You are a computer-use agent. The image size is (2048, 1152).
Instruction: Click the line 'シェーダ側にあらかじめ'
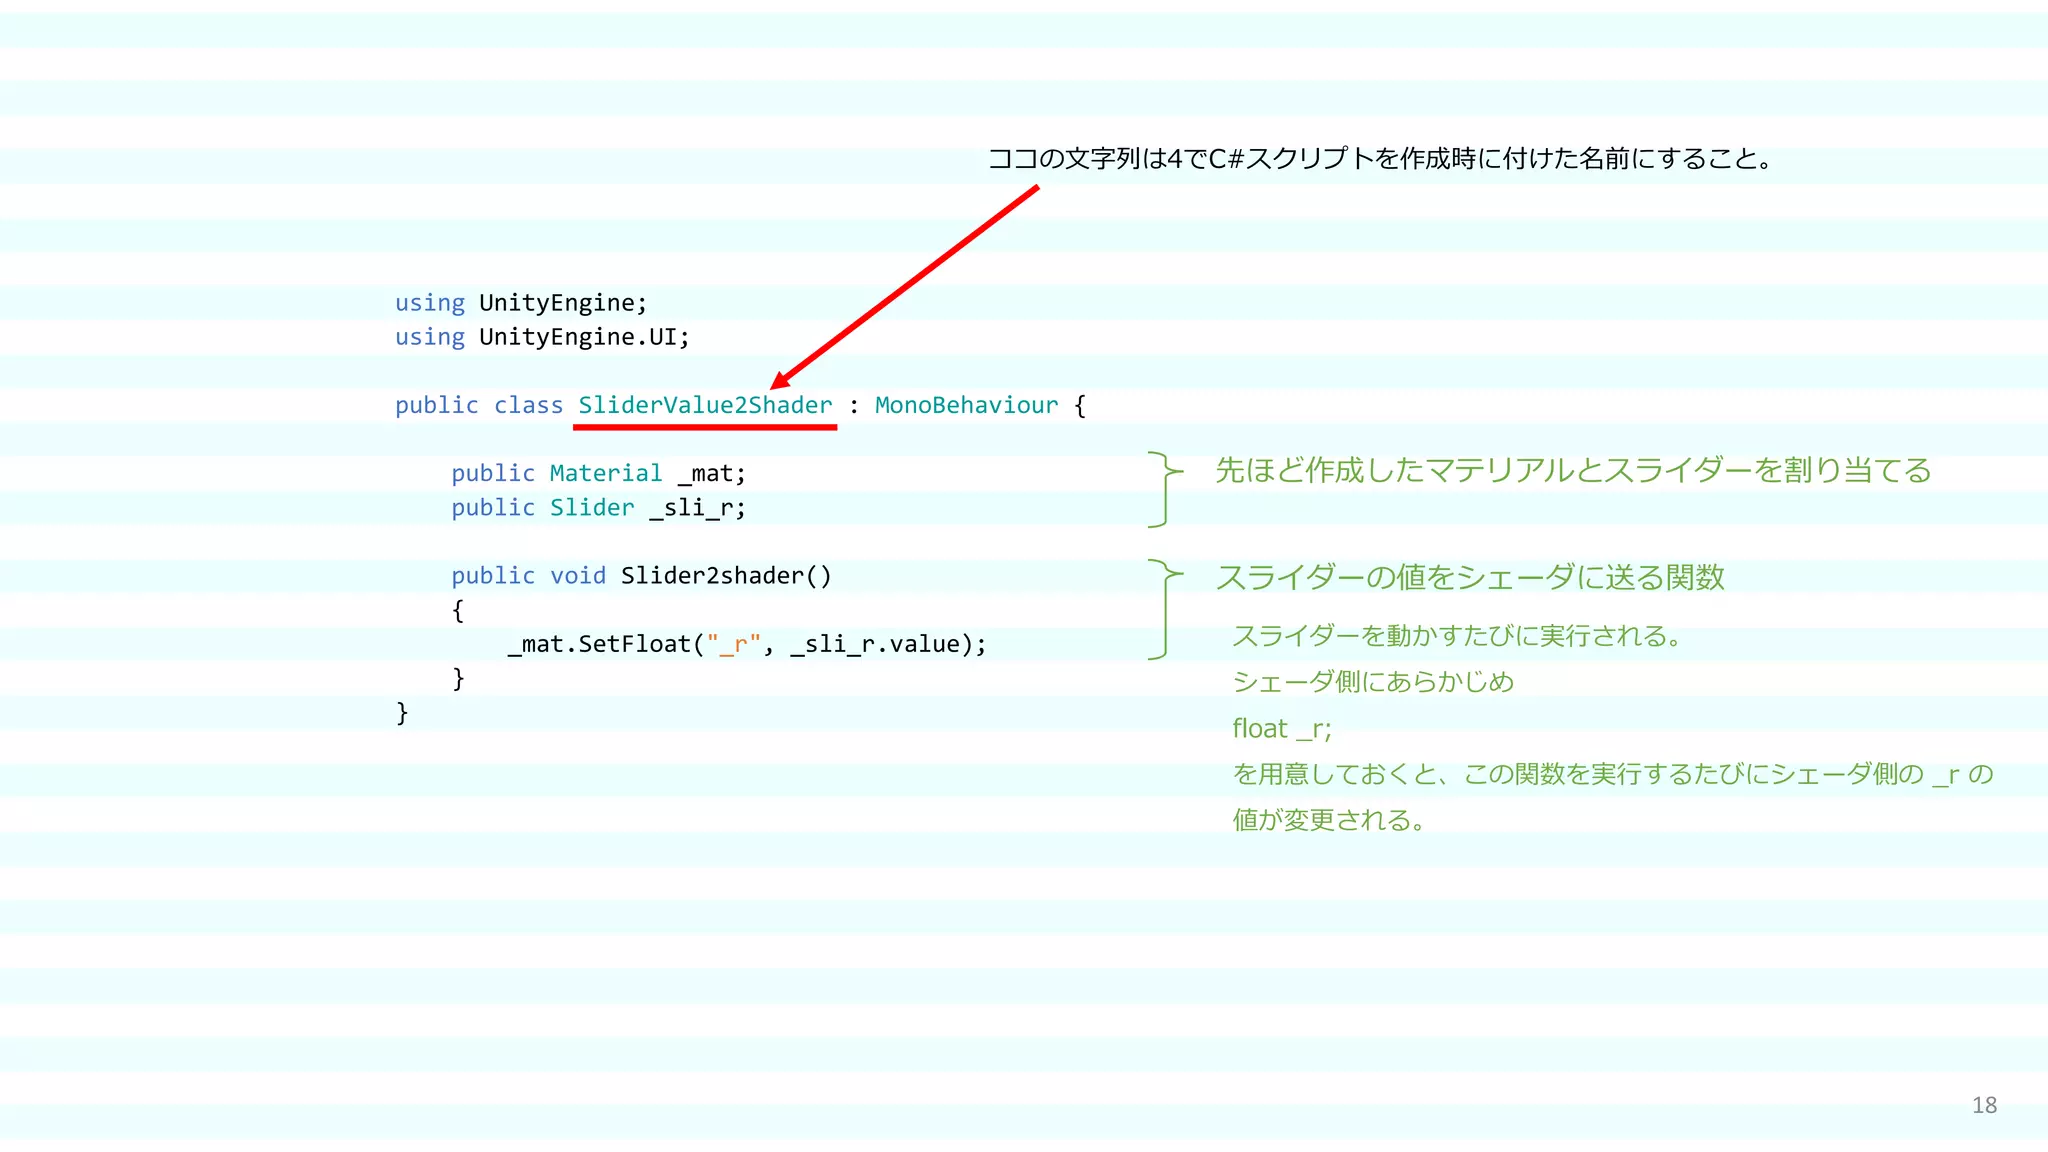[x=1373, y=681]
